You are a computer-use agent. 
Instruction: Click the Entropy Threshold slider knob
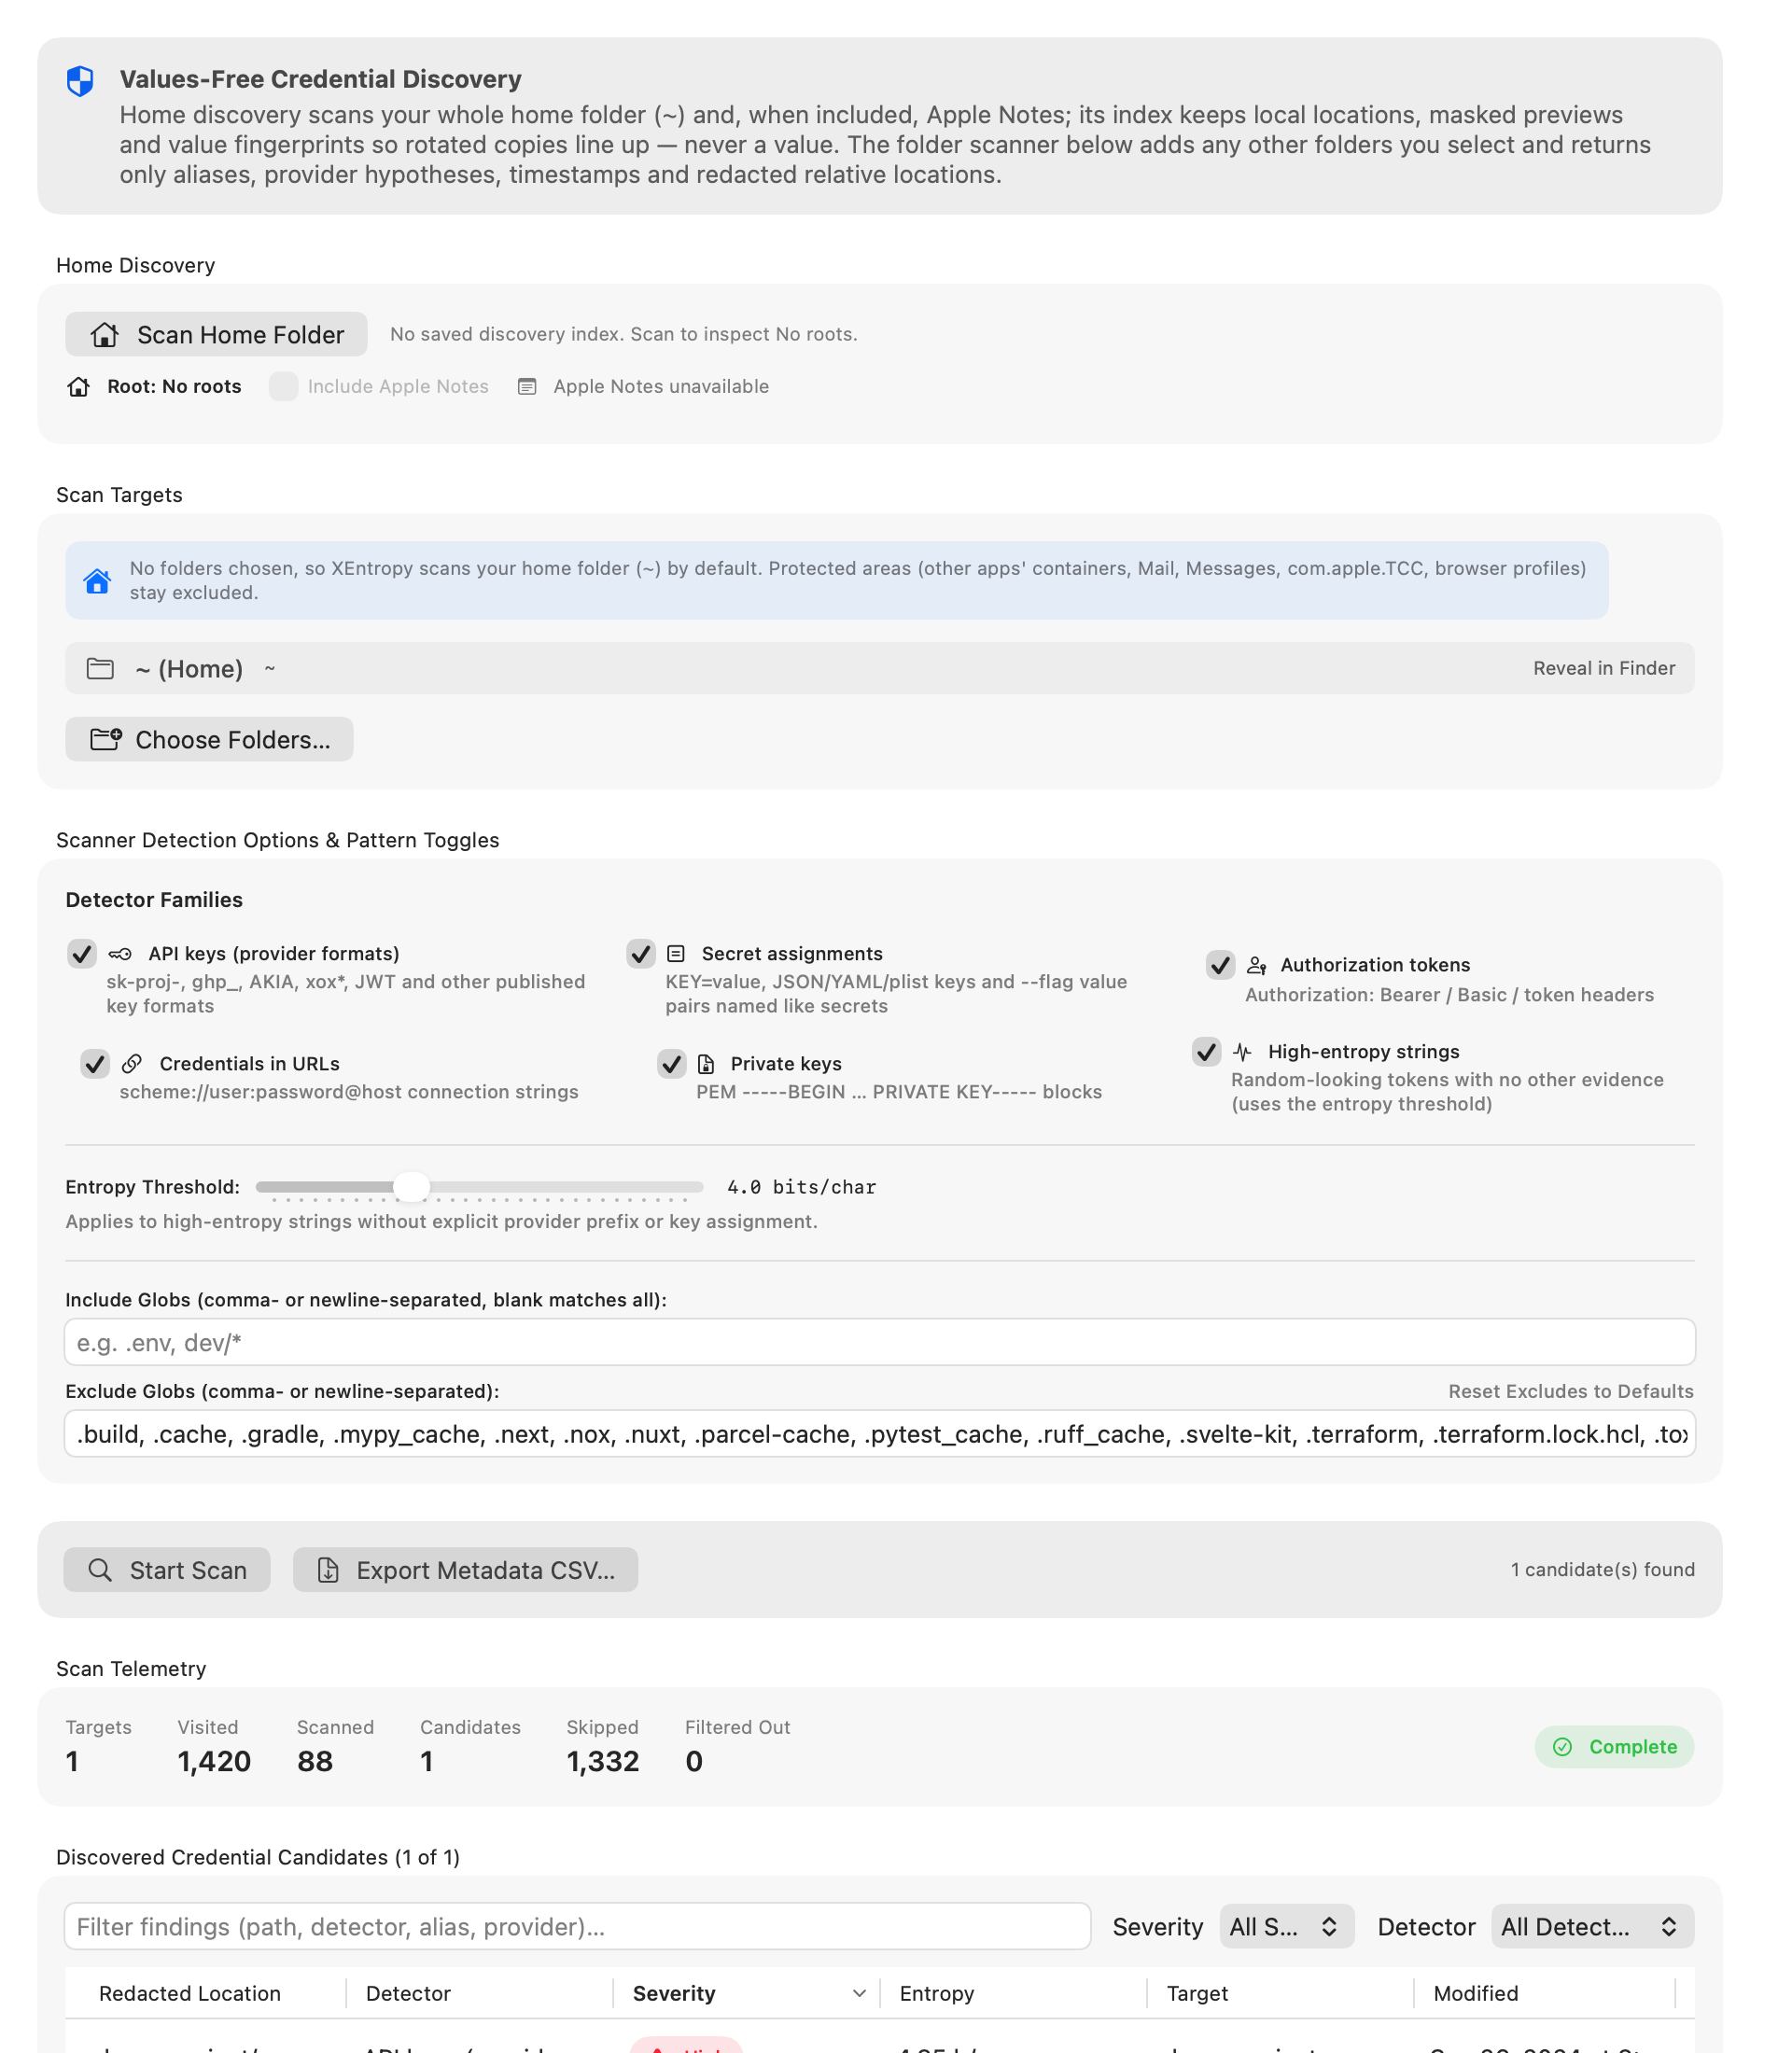click(x=411, y=1187)
